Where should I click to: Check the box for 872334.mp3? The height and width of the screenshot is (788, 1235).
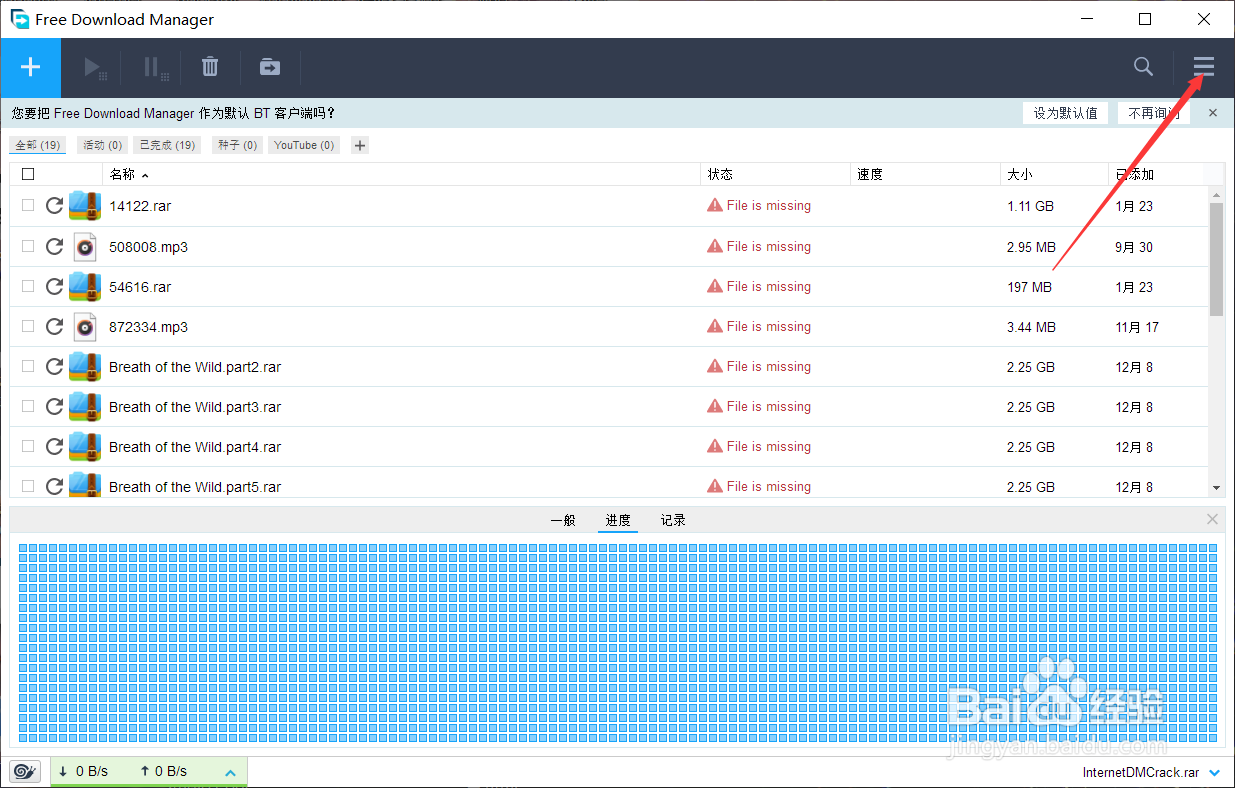28,325
